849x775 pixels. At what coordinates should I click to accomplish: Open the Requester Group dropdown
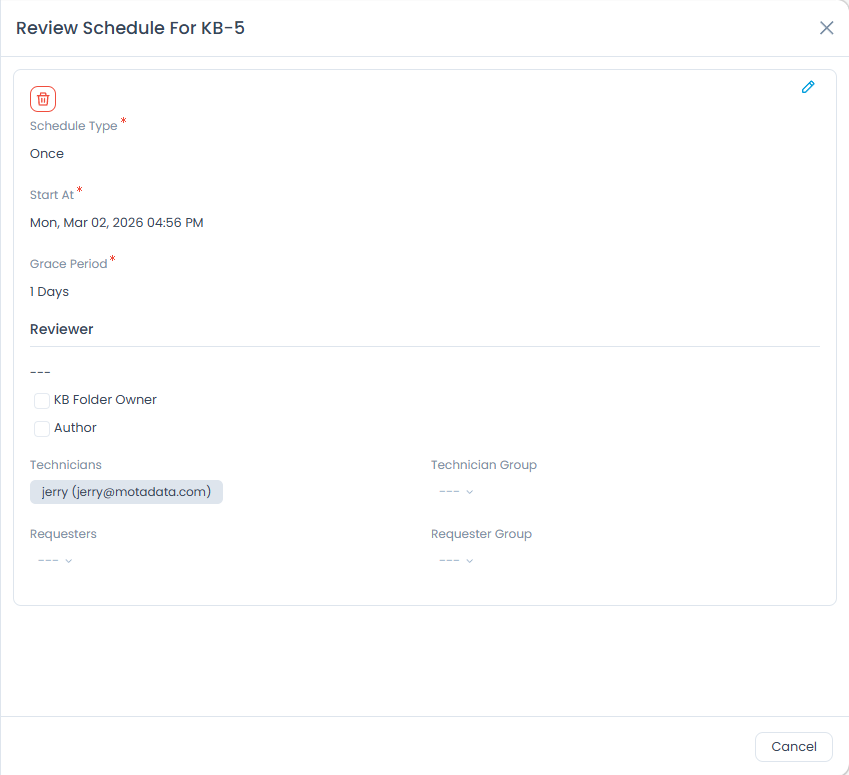click(456, 561)
